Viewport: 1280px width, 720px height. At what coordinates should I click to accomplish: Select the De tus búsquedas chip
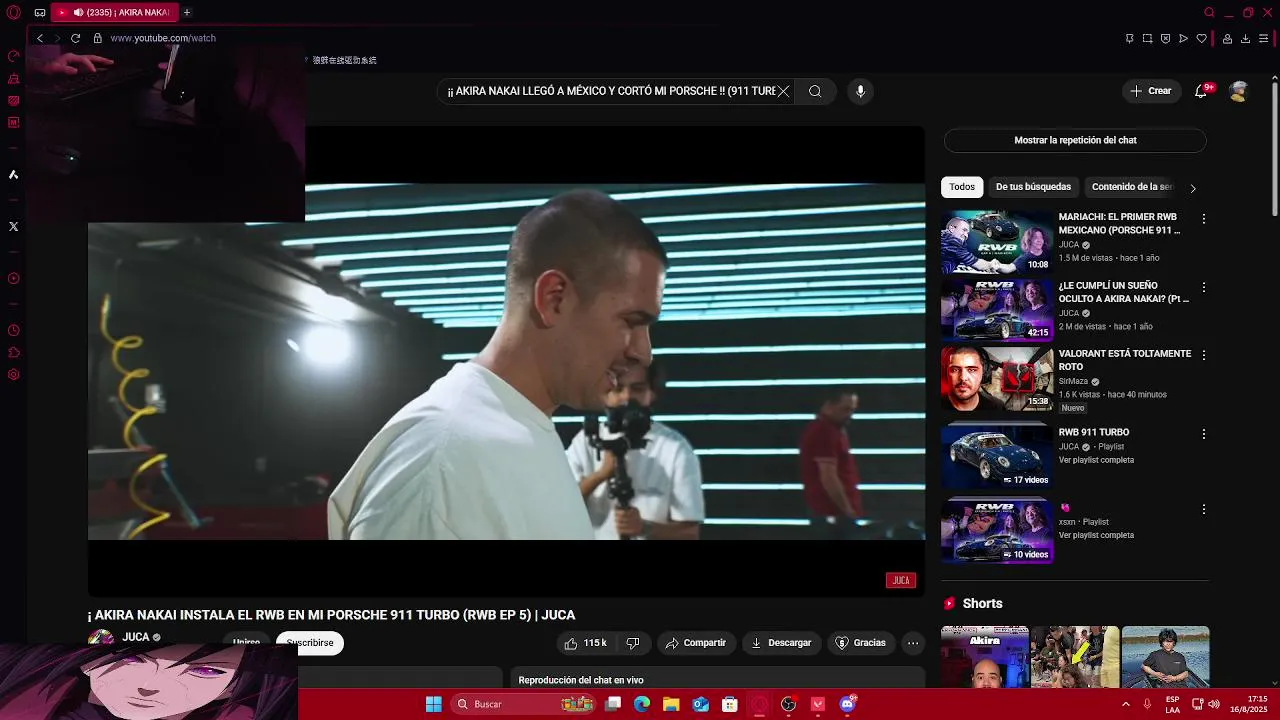click(x=1033, y=187)
